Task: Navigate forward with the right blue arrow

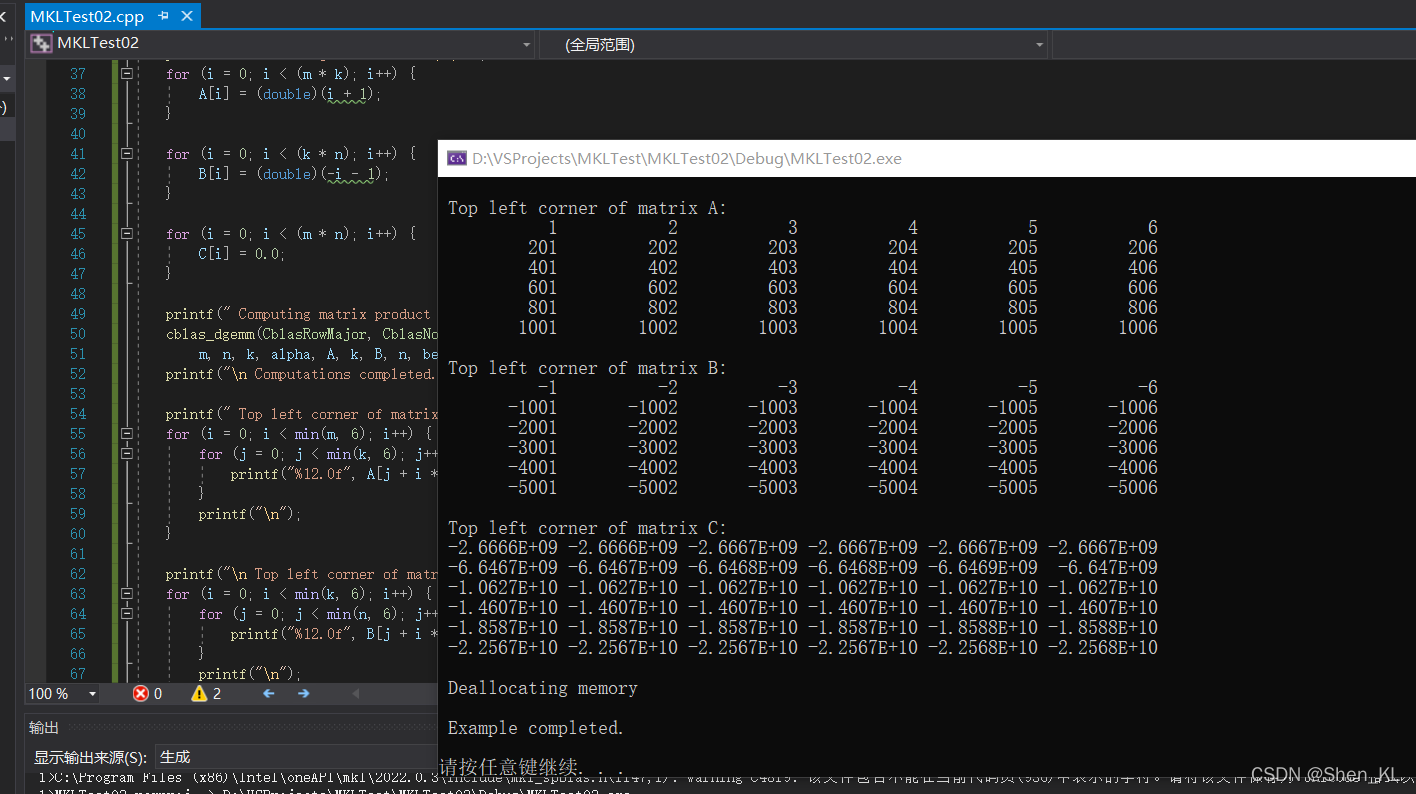Action: pos(303,694)
